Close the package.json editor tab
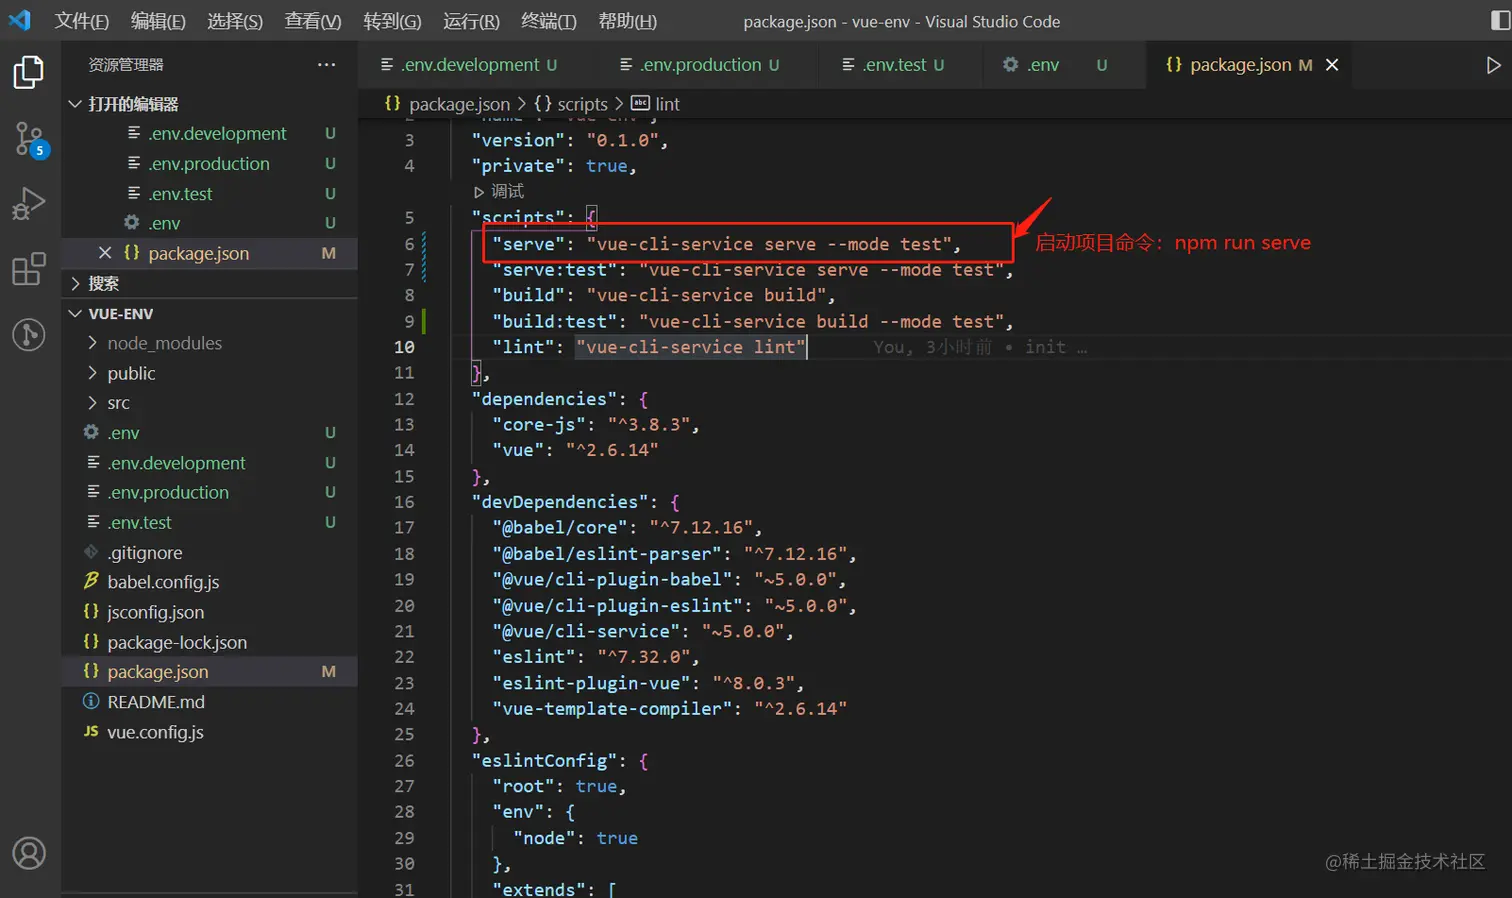Screen dimensions: 1512x898 pos(1332,65)
